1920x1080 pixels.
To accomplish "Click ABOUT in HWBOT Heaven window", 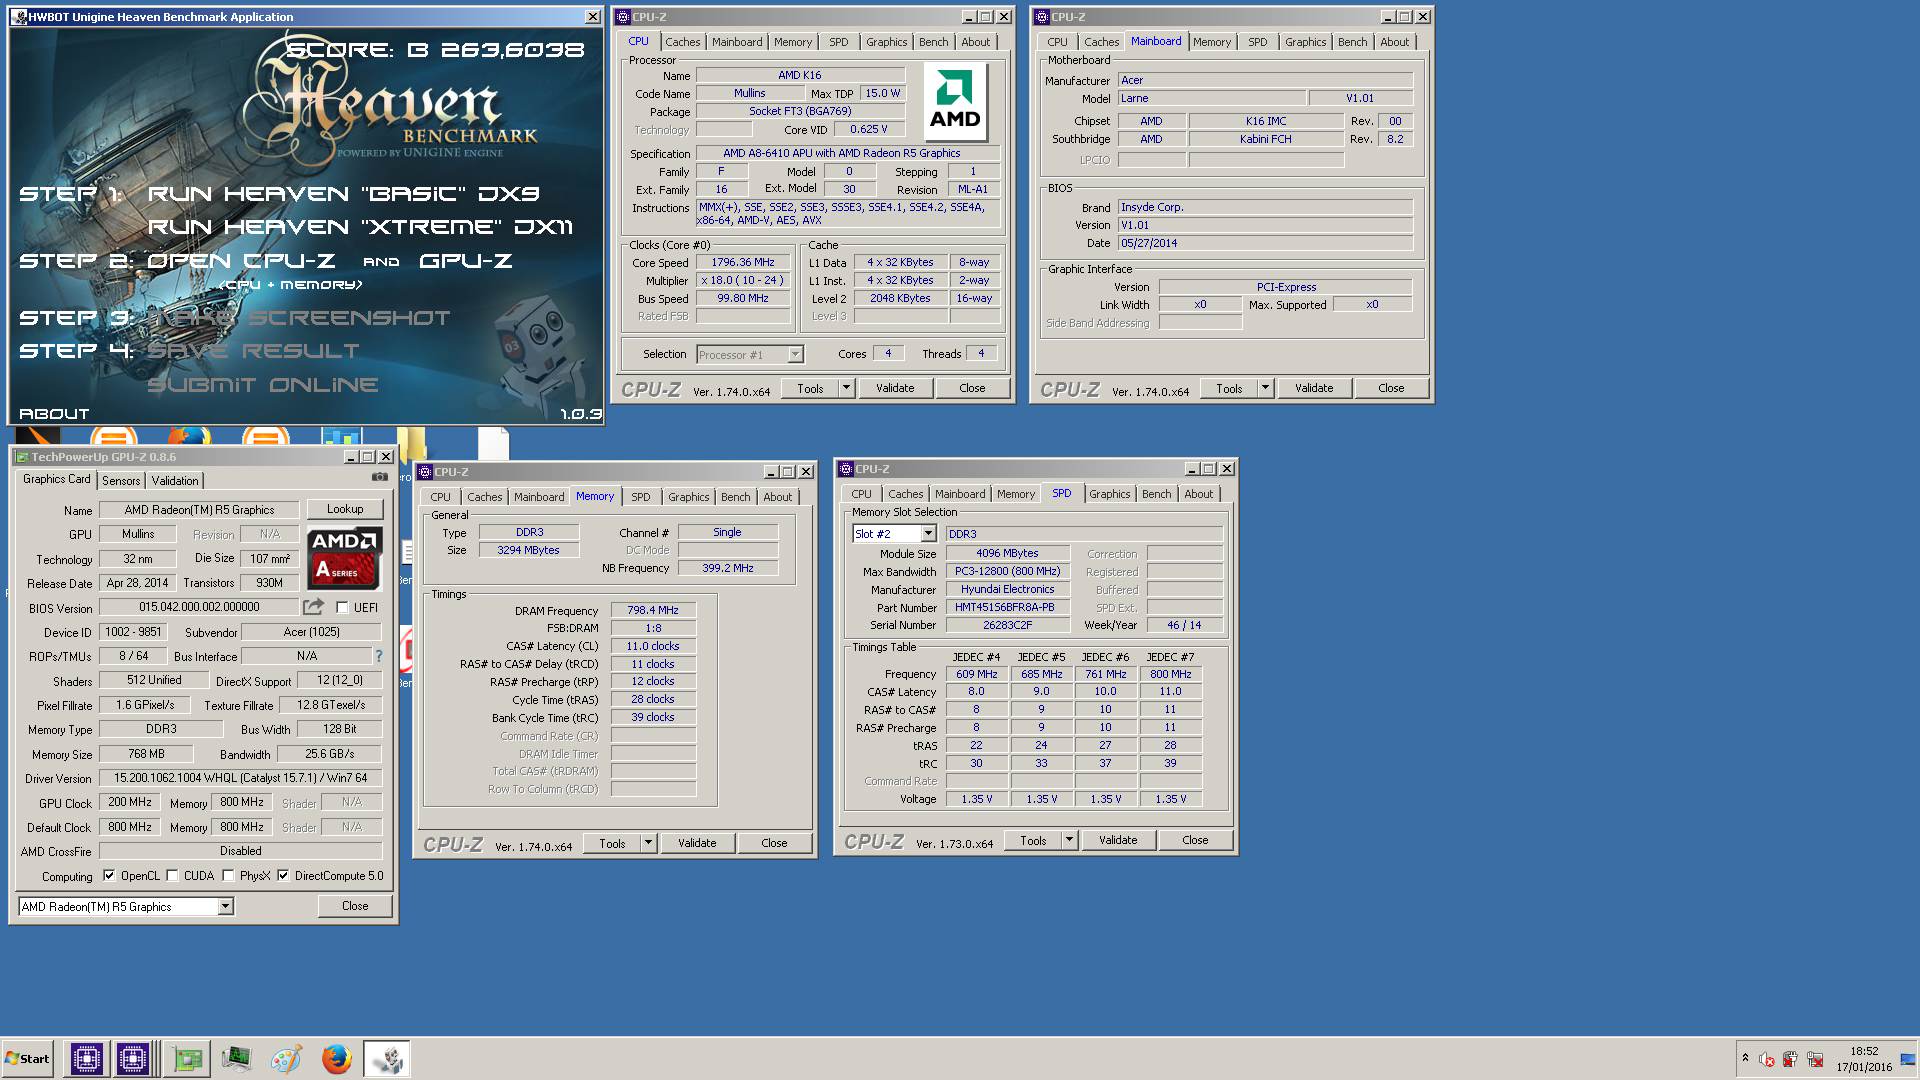I will pyautogui.click(x=54, y=414).
